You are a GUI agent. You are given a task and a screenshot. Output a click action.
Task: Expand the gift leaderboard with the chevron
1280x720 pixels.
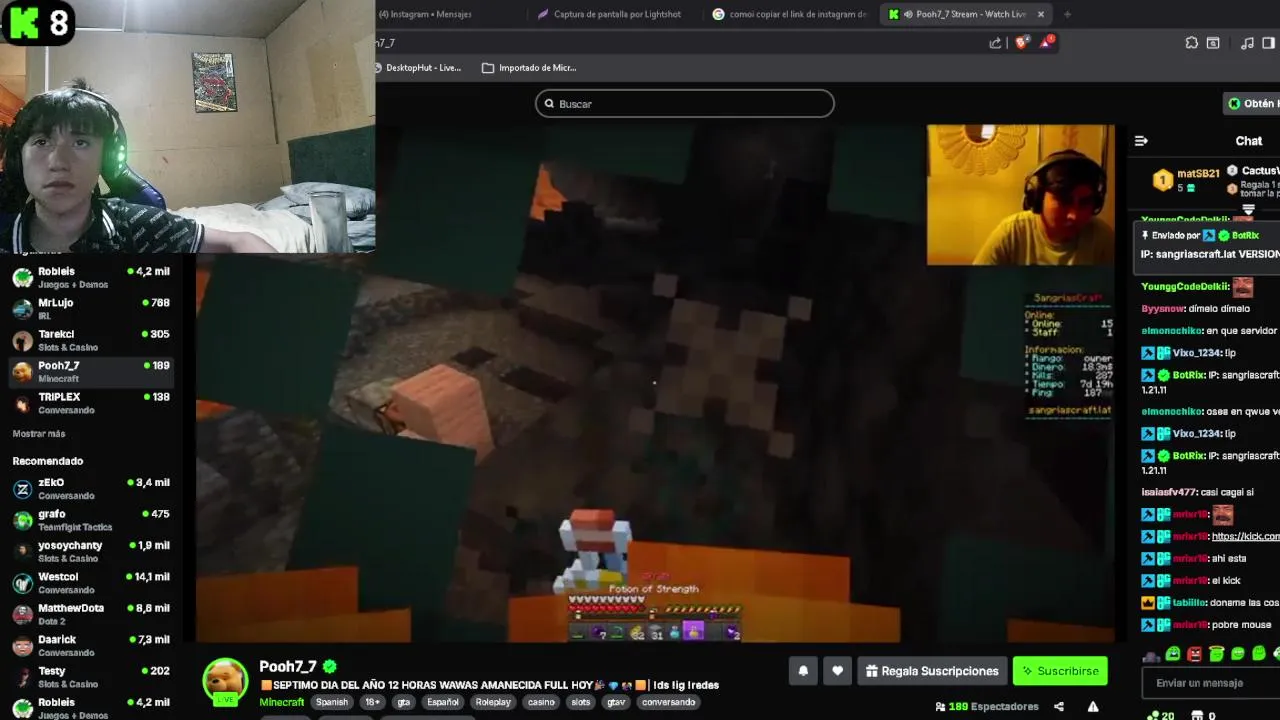(1248, 210)
